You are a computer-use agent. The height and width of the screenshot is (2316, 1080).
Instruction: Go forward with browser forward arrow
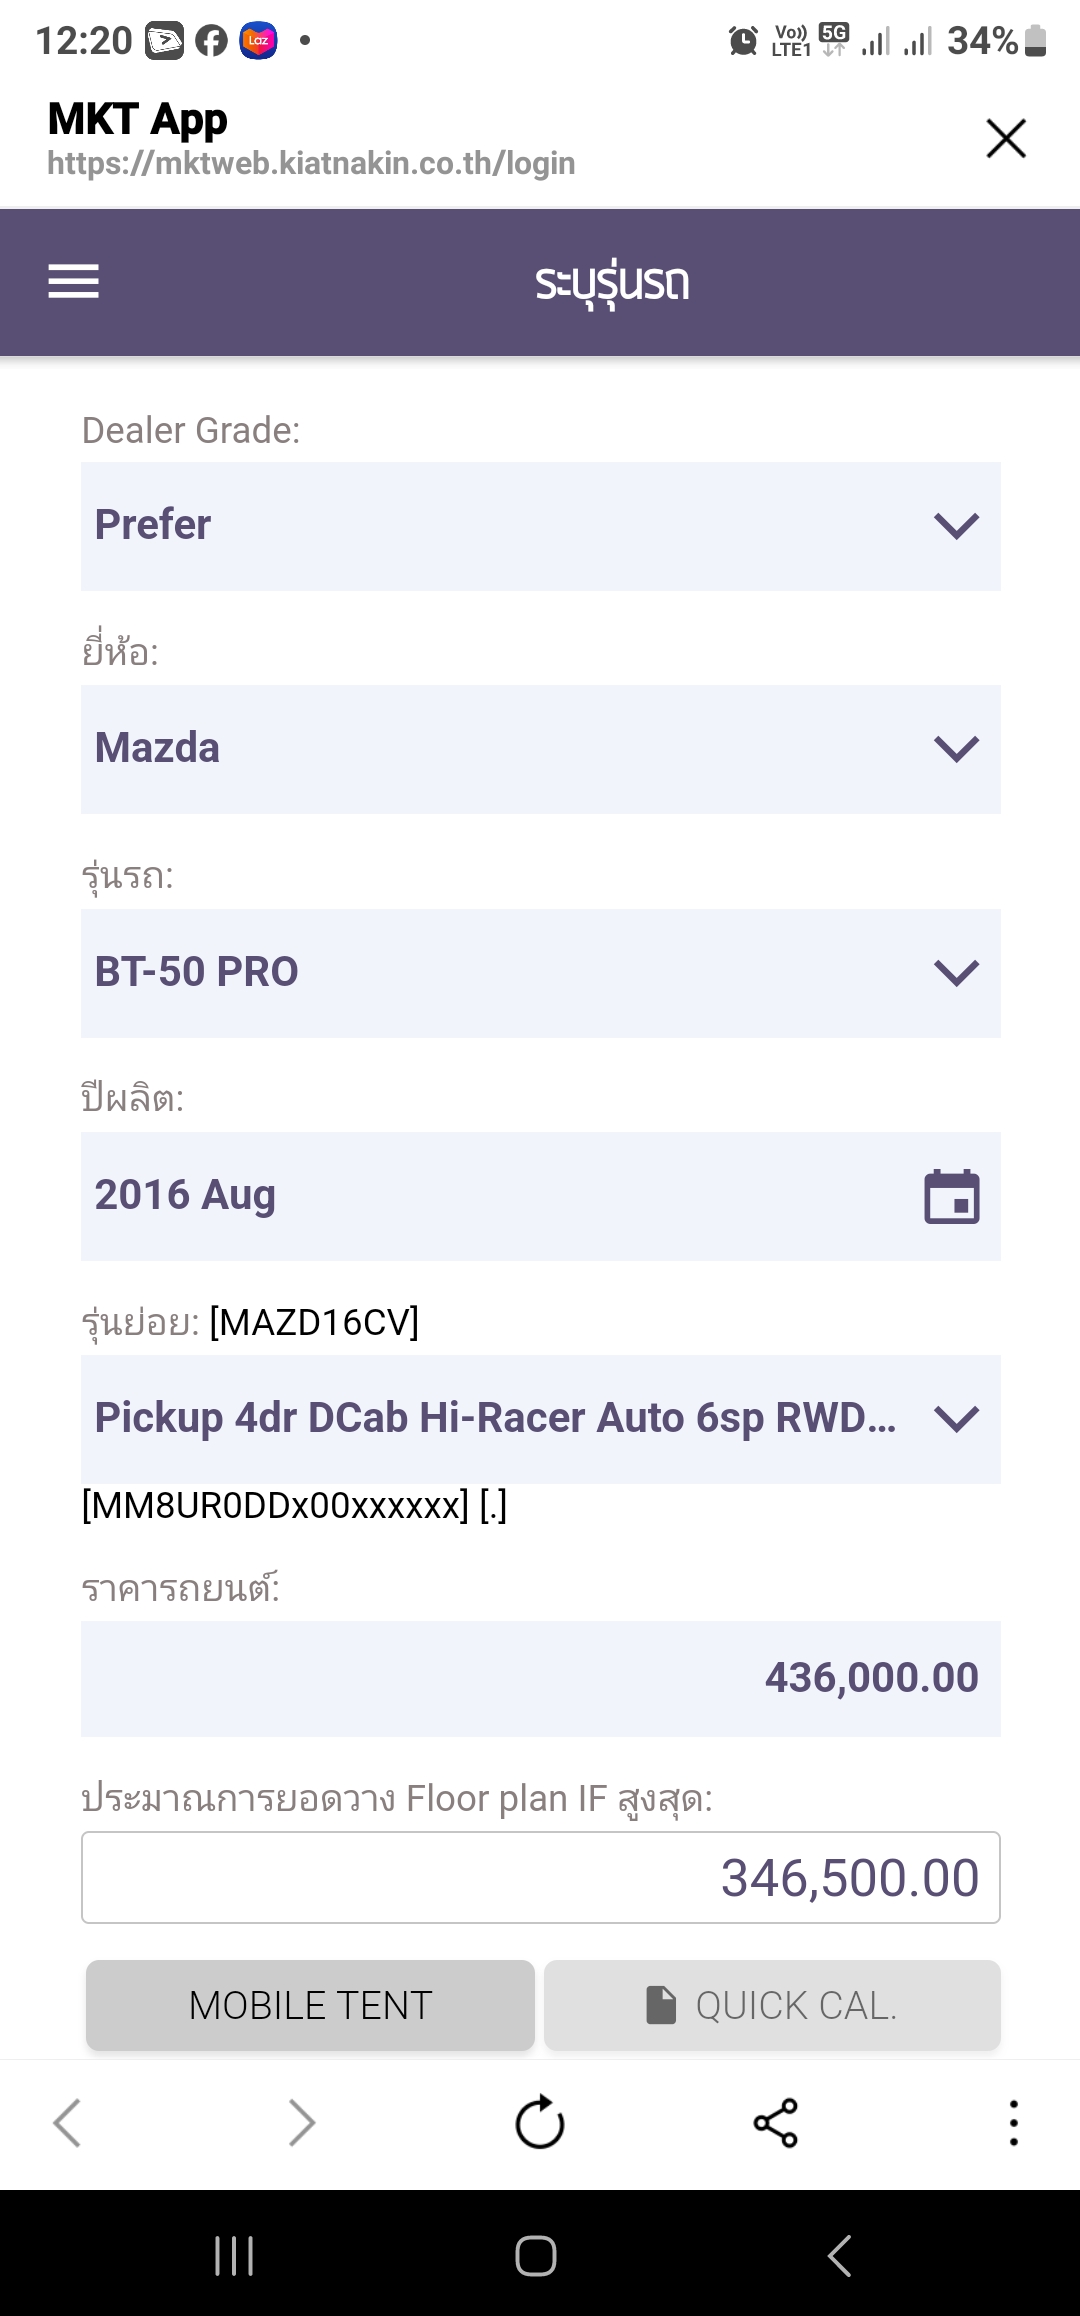click(x=301, y=2122)
